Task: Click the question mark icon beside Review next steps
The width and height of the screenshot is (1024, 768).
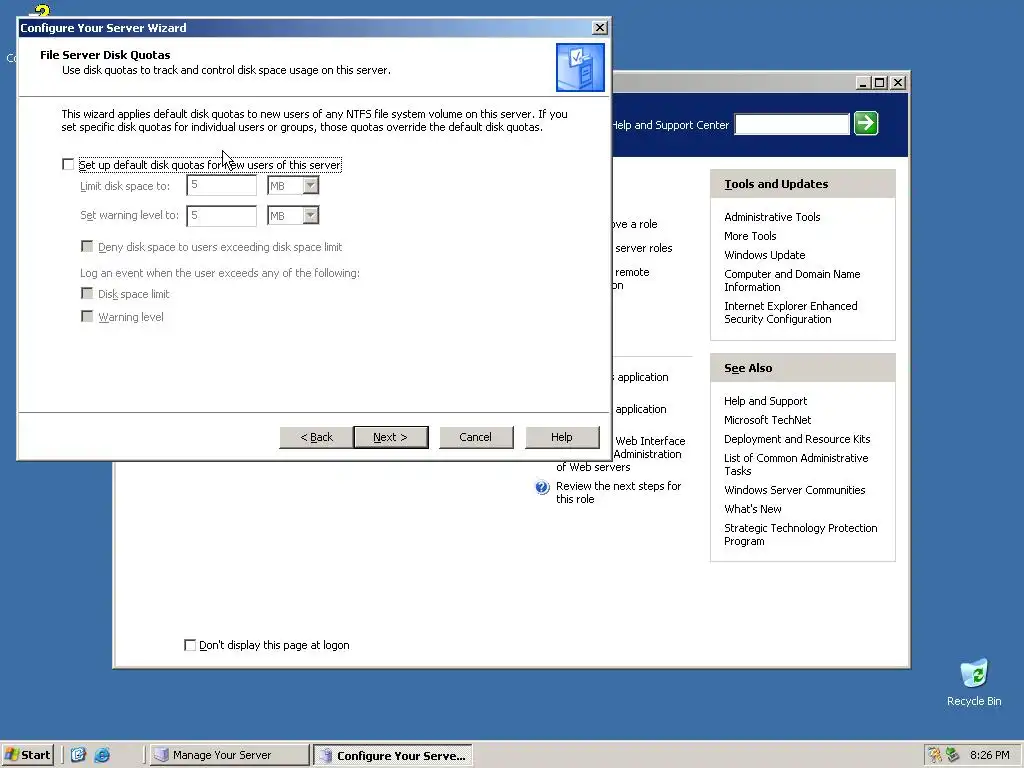Action: click(542, 487)
